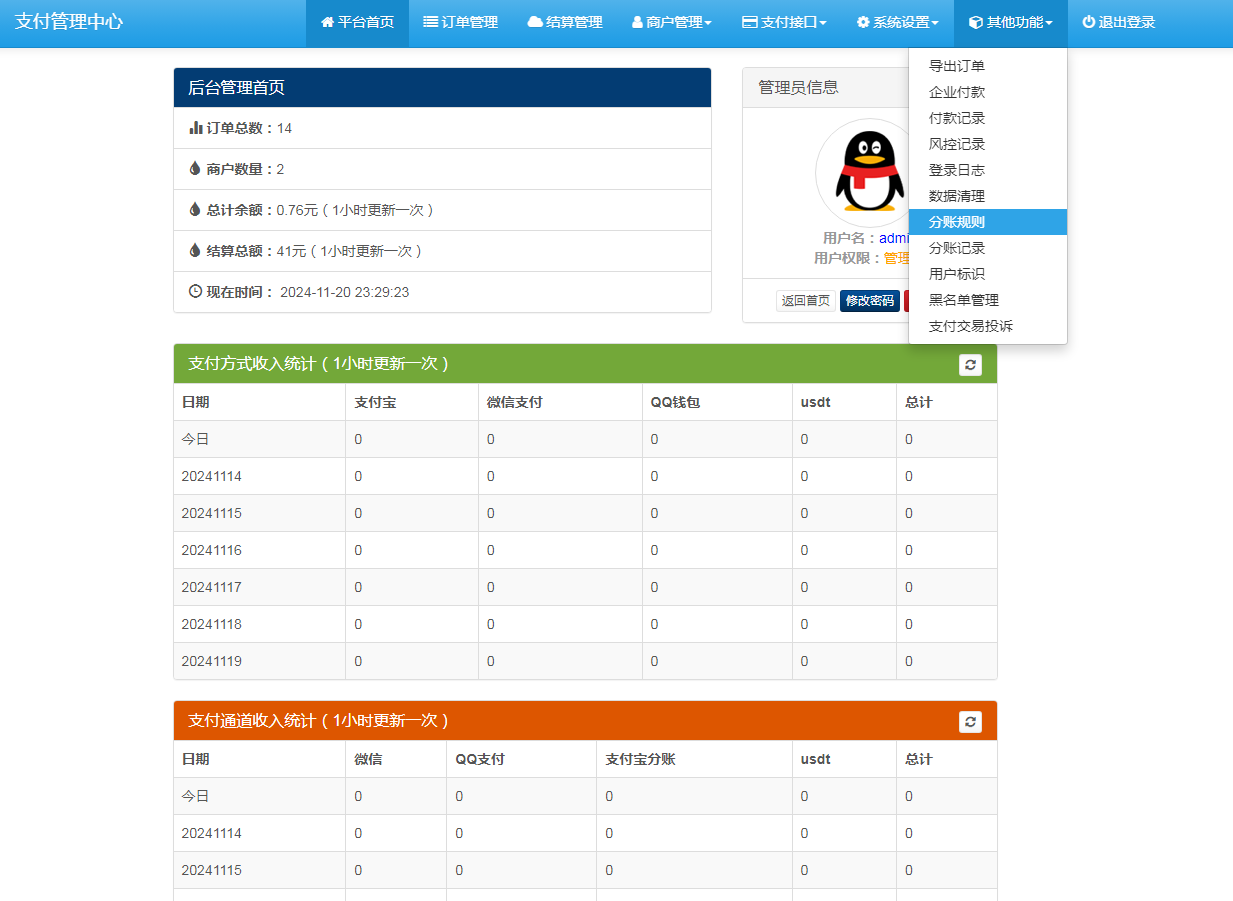Click the home icon on 平台首页
Image resolution: width=1233 pixels, height=901 pixels.
327,22
